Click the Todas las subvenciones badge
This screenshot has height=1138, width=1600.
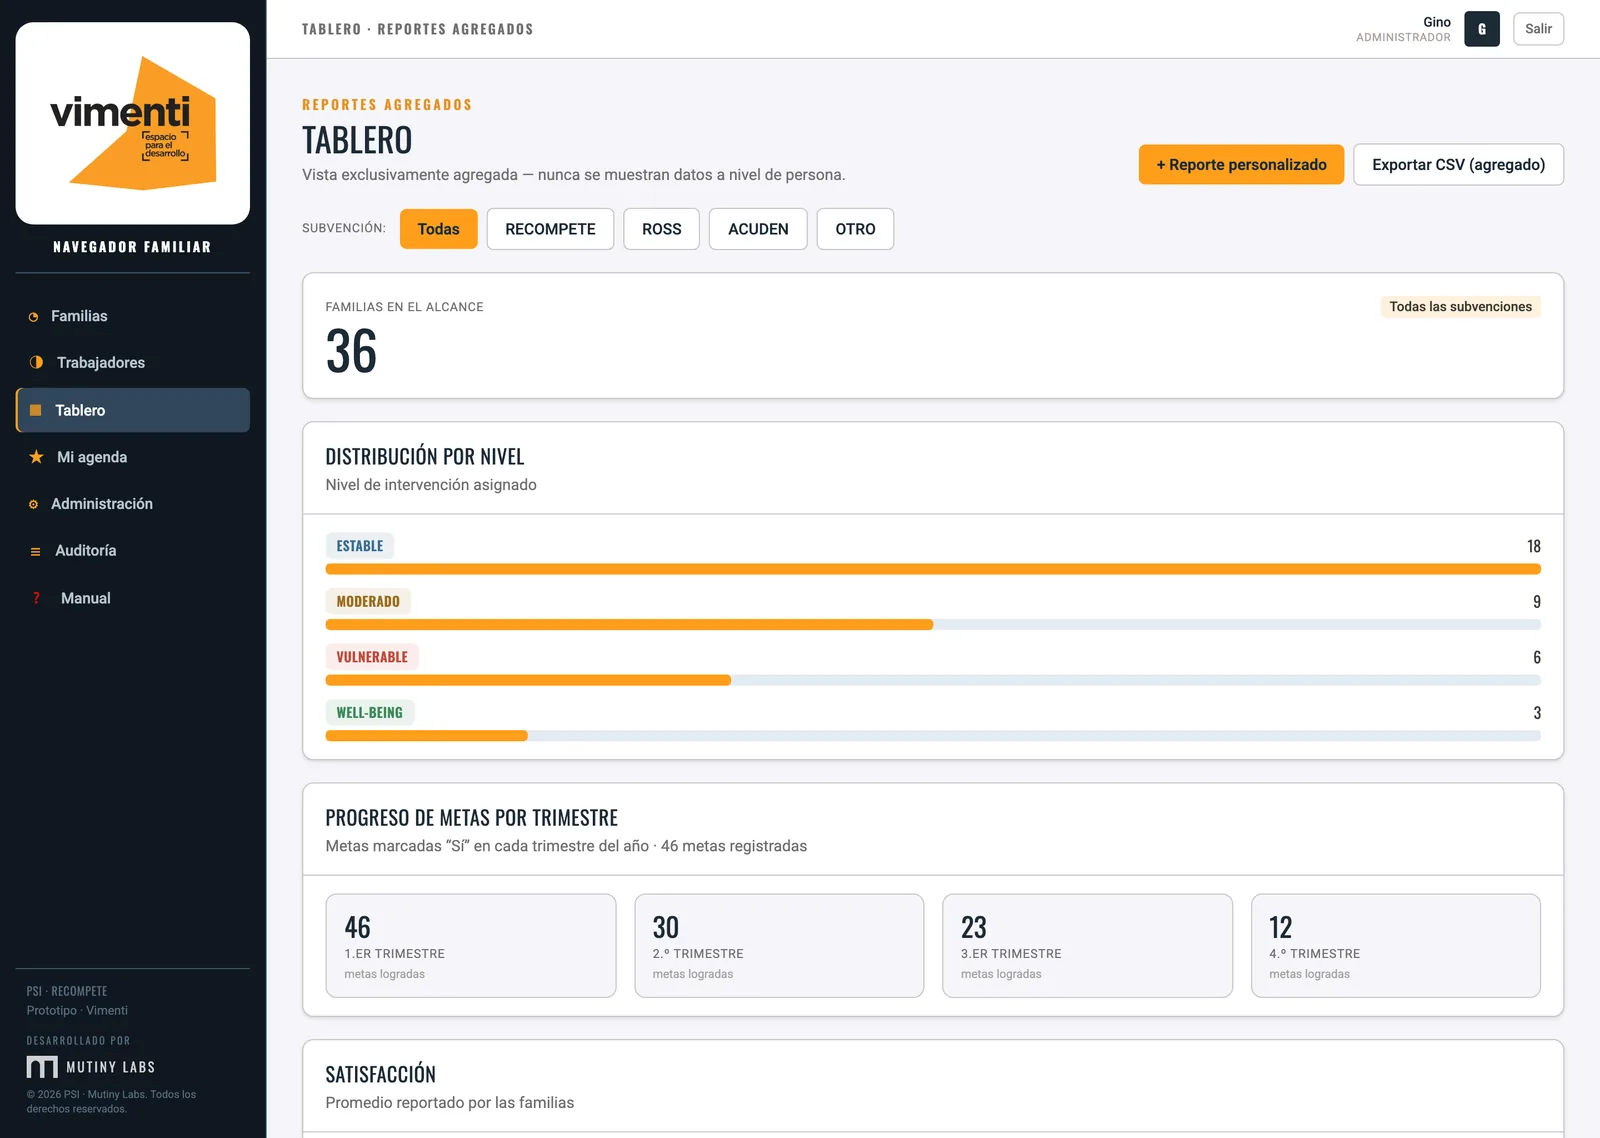coord(1460,307)
